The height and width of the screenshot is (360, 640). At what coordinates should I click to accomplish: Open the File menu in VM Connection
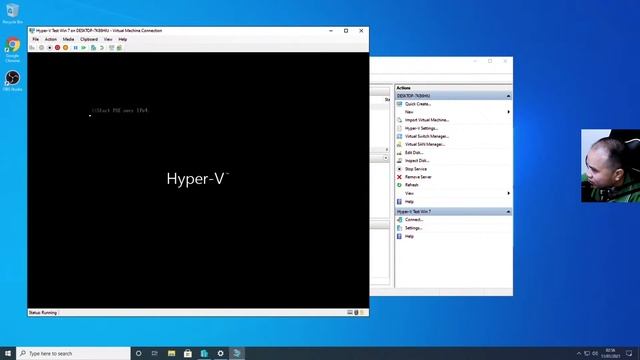pyautogui.click(x=36, y=39)
